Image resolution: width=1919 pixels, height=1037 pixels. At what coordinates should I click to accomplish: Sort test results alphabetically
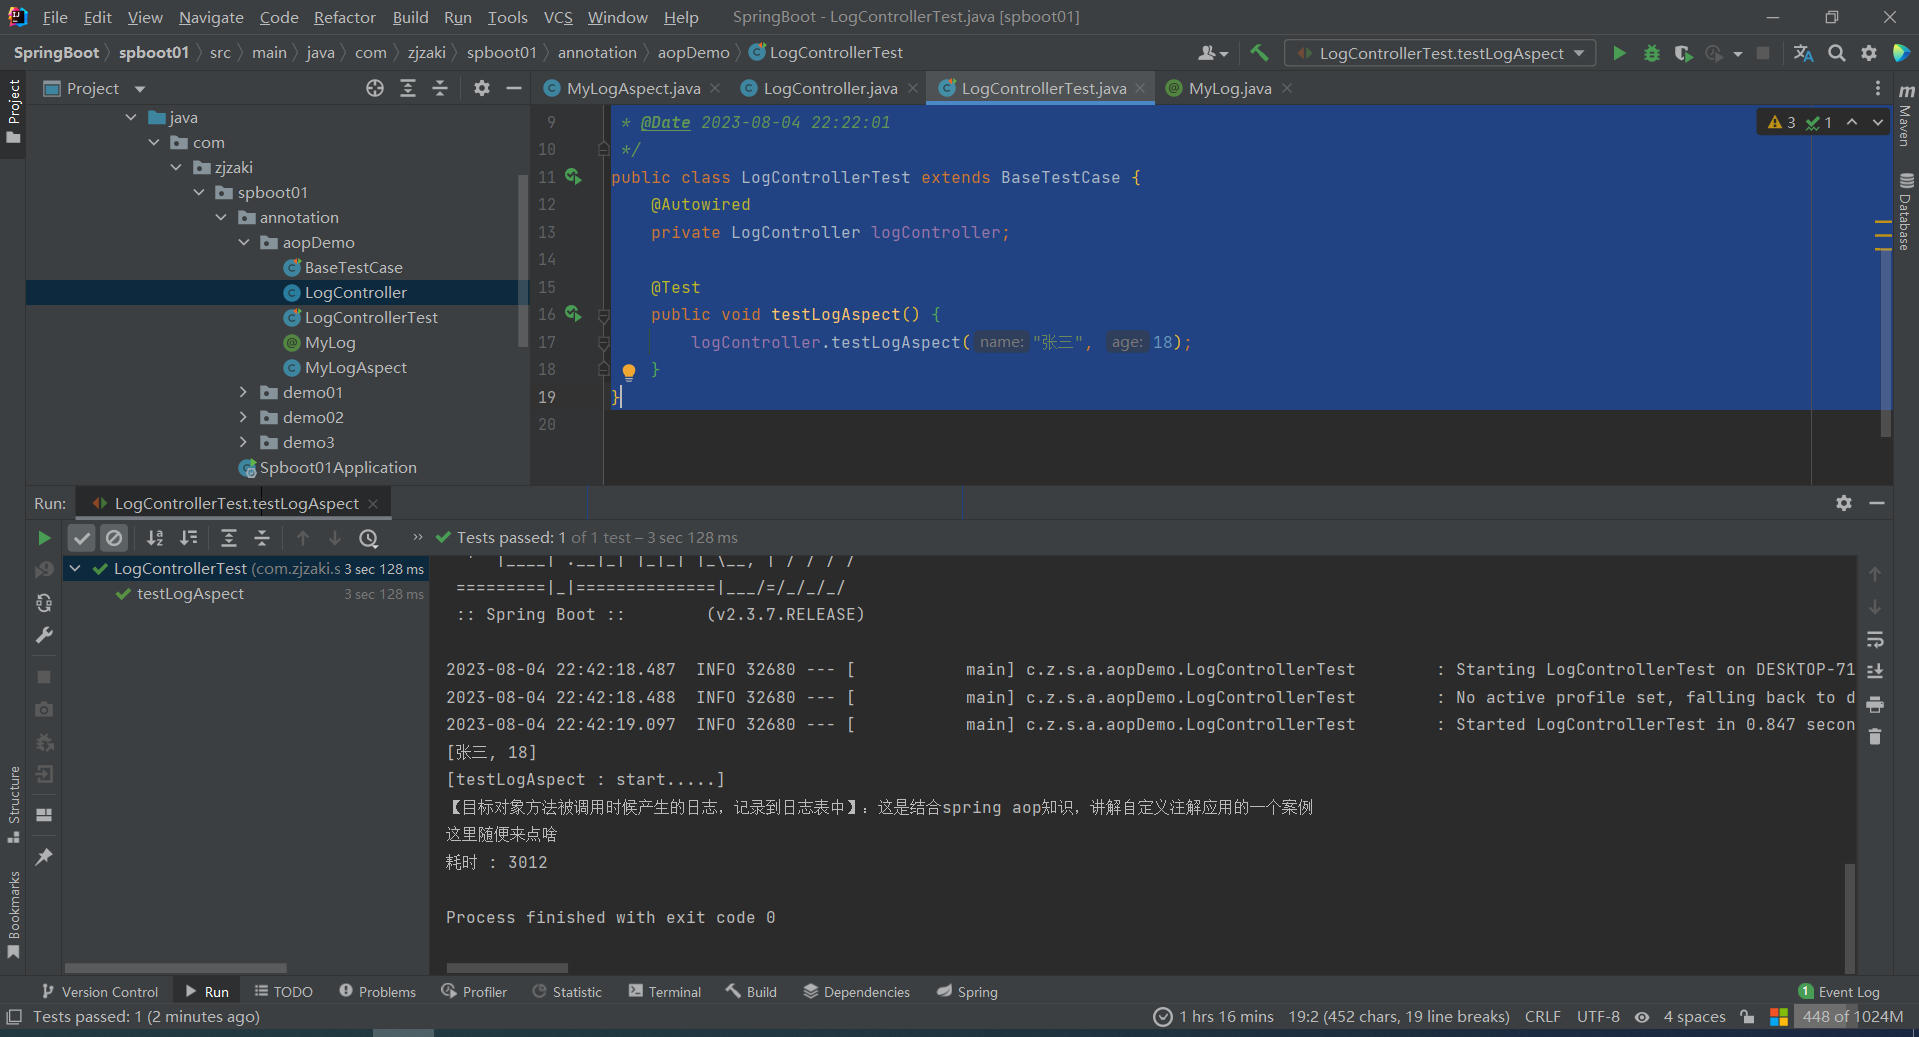(155, 538)
